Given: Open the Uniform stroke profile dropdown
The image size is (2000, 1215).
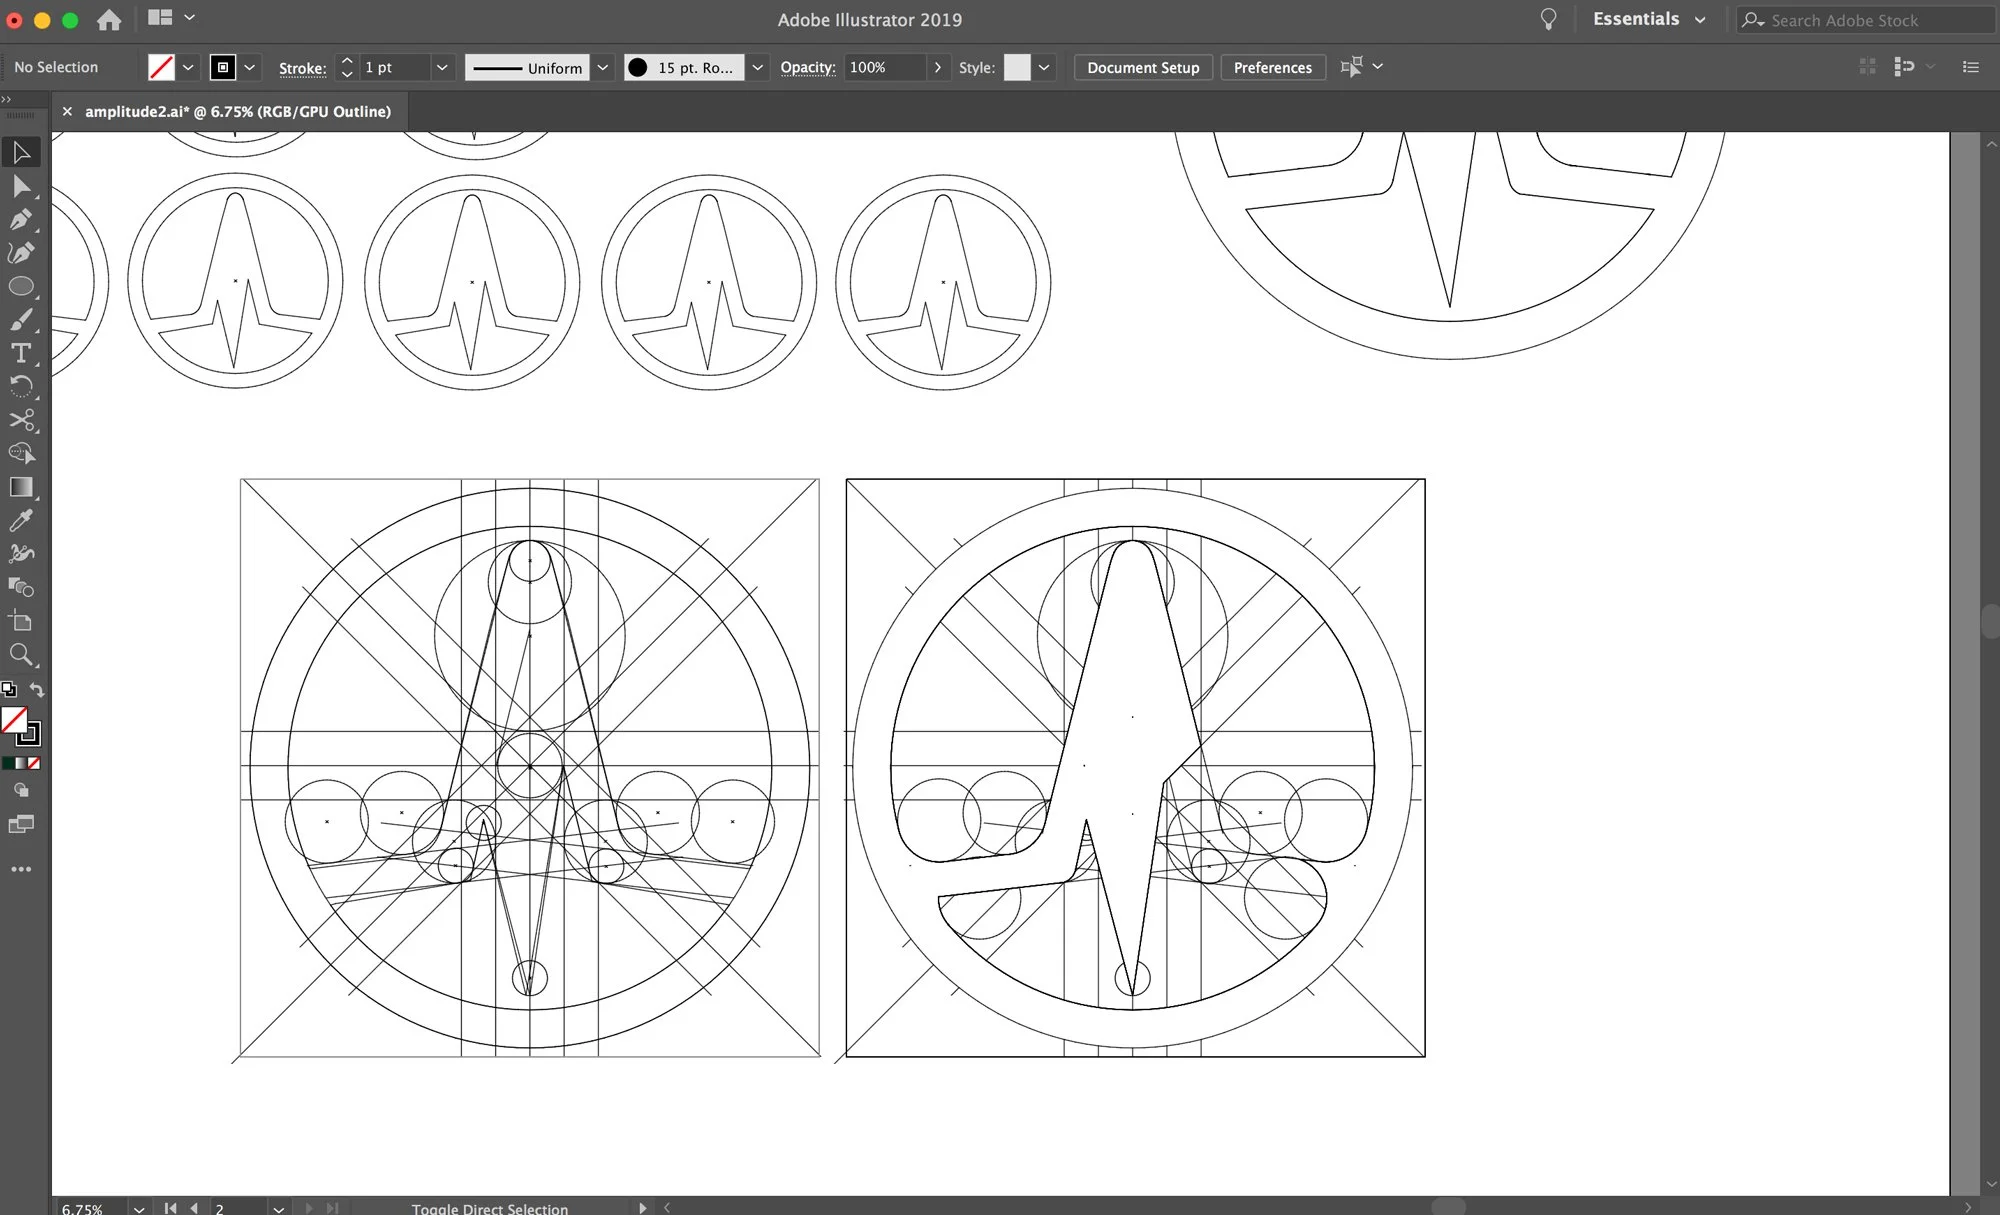Looking at the screenshot, I should pyautogui.click(x=602, y=67).
